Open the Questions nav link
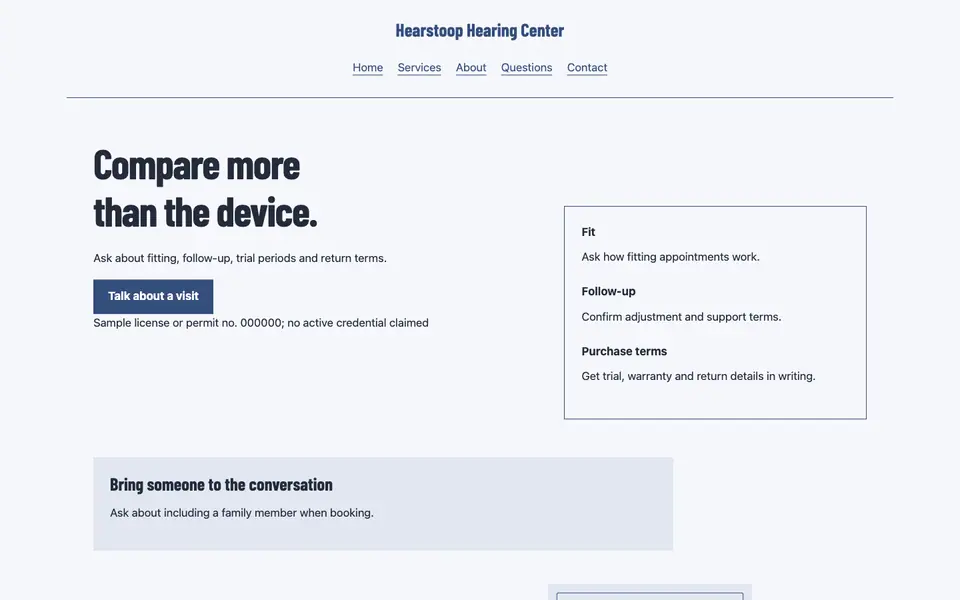 point(527,67)
